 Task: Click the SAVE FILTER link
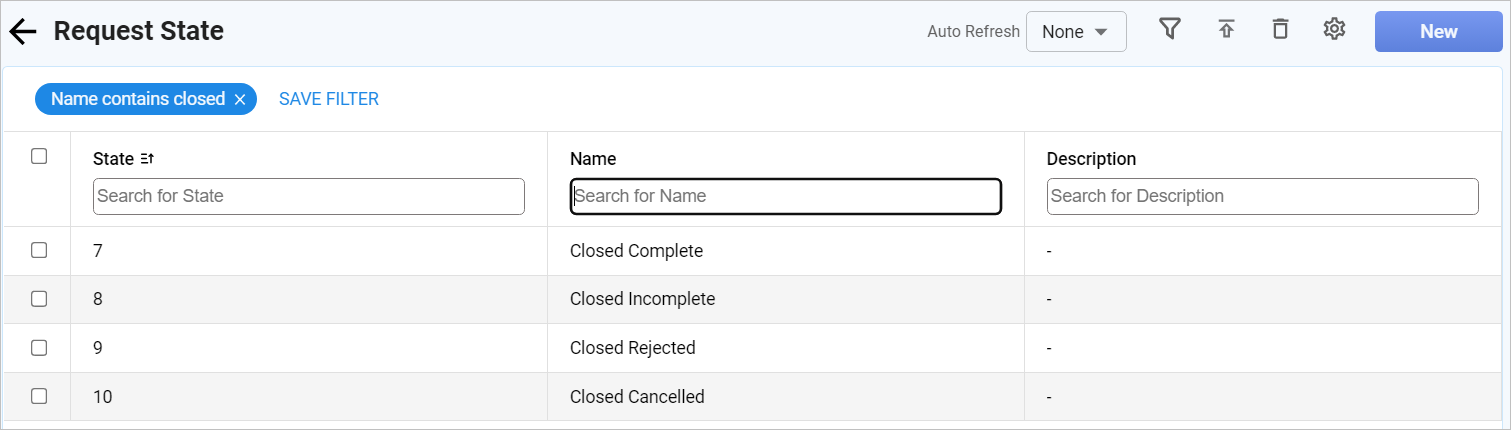329,99
